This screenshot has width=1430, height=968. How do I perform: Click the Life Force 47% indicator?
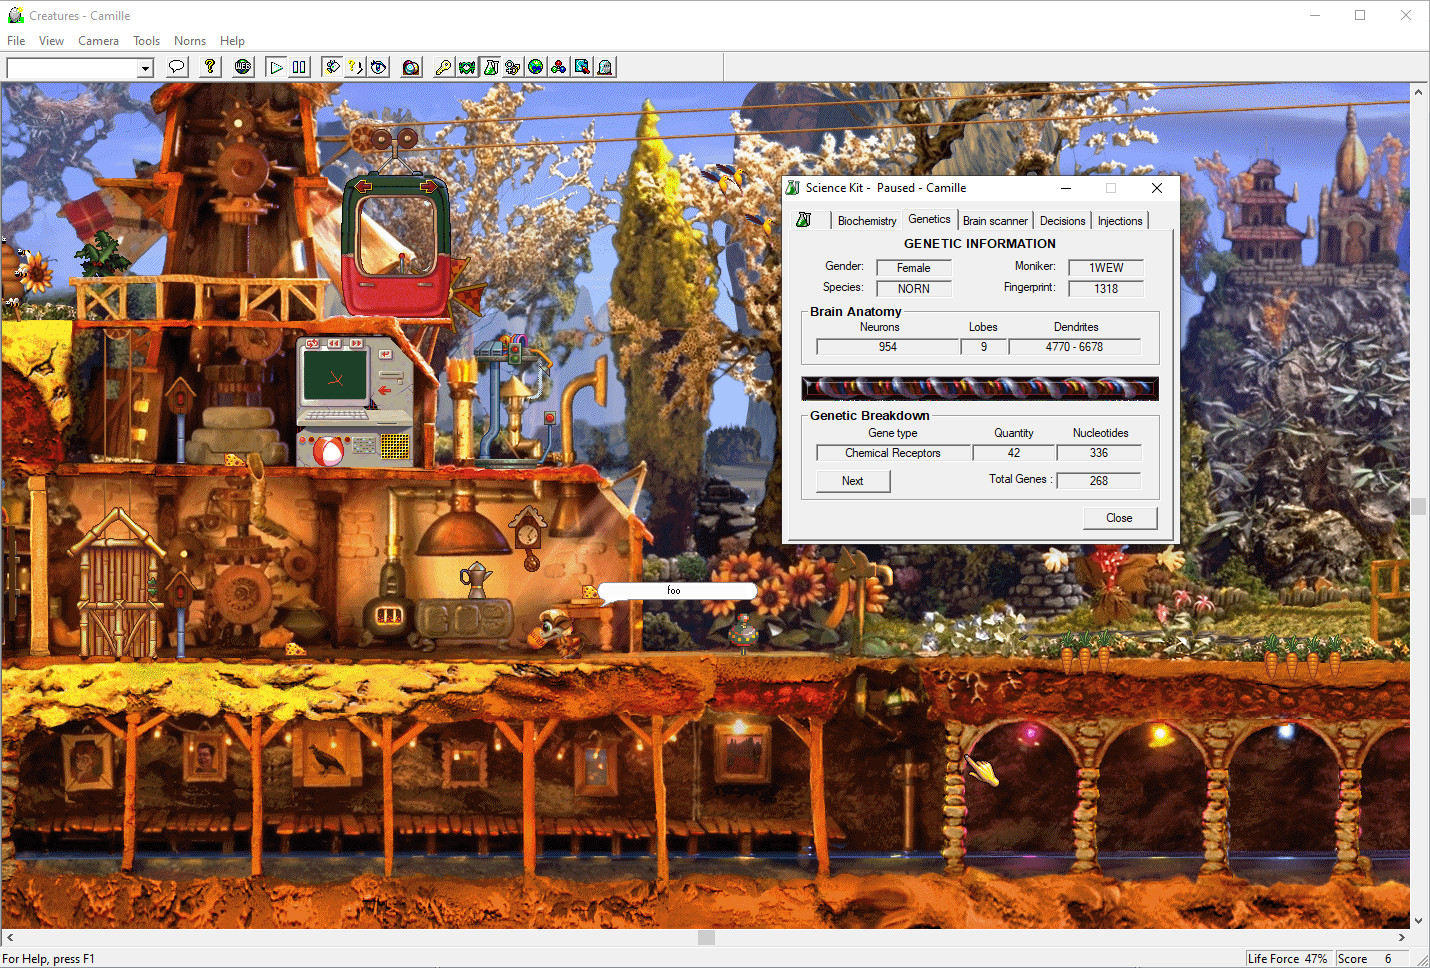click(1288, 958)
